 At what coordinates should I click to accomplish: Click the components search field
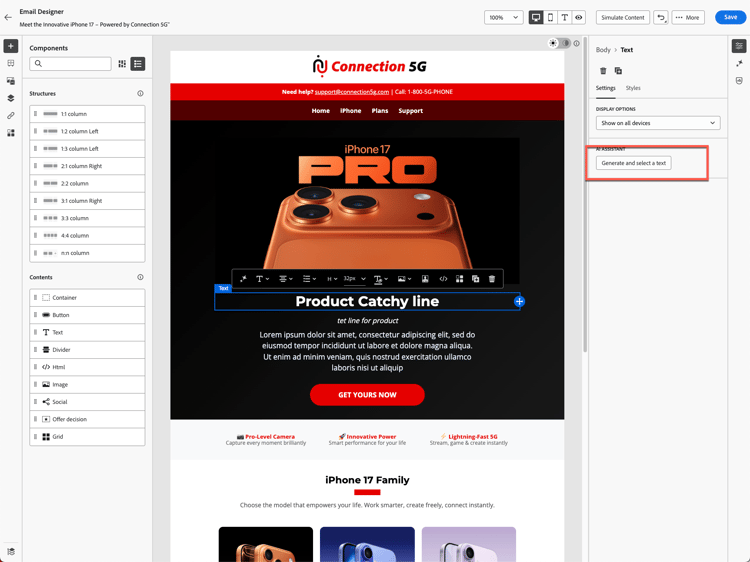[70, 64]
